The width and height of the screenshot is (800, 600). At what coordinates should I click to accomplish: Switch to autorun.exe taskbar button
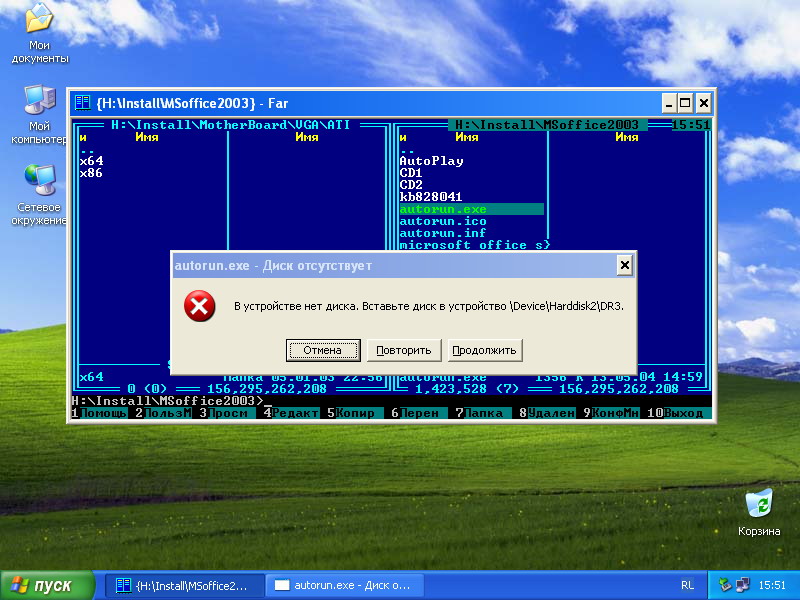pyautogui.click(x=345, y=585)
